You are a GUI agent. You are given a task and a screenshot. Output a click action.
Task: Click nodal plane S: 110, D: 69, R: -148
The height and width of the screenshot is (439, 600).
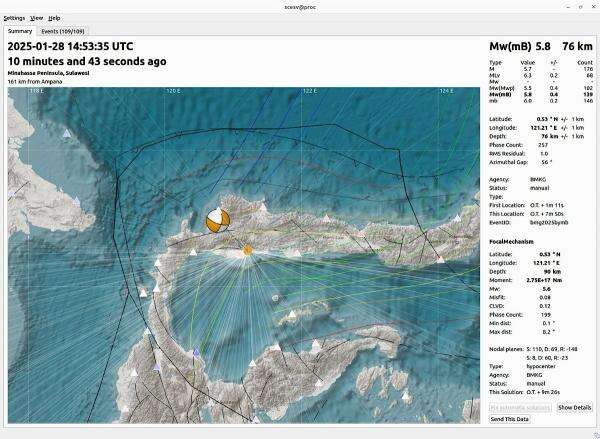(x=552, y=349)
